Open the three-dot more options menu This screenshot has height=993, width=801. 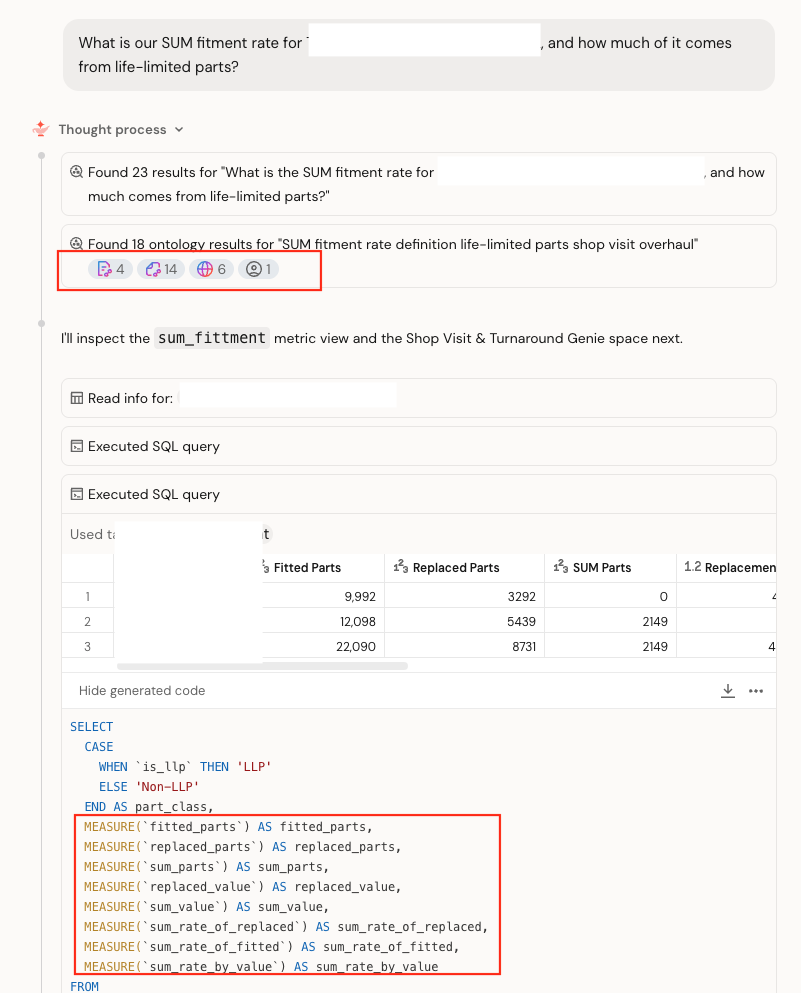[755, 690]
